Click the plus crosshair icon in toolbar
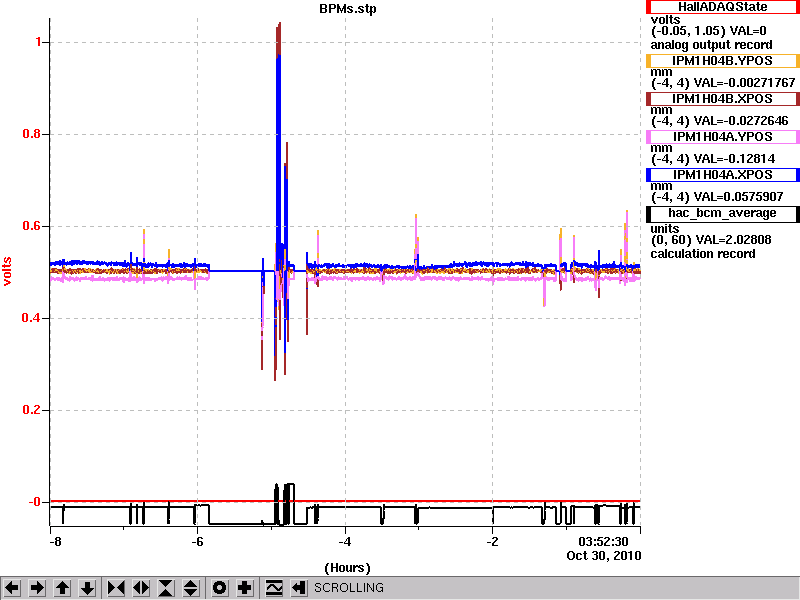The image size is (800, 600). pyautogui.click(x=244, y=588)
